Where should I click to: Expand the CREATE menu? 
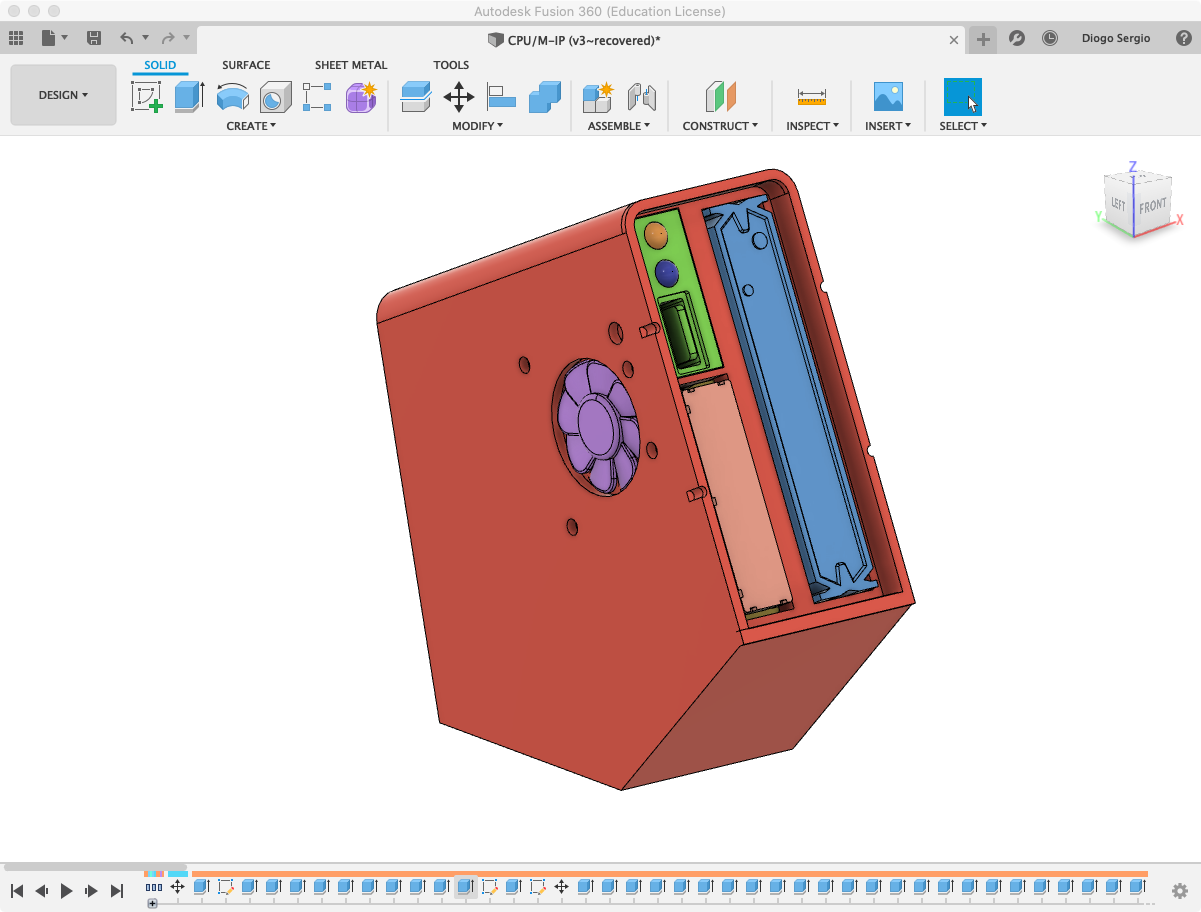click(x=251, y=126)
